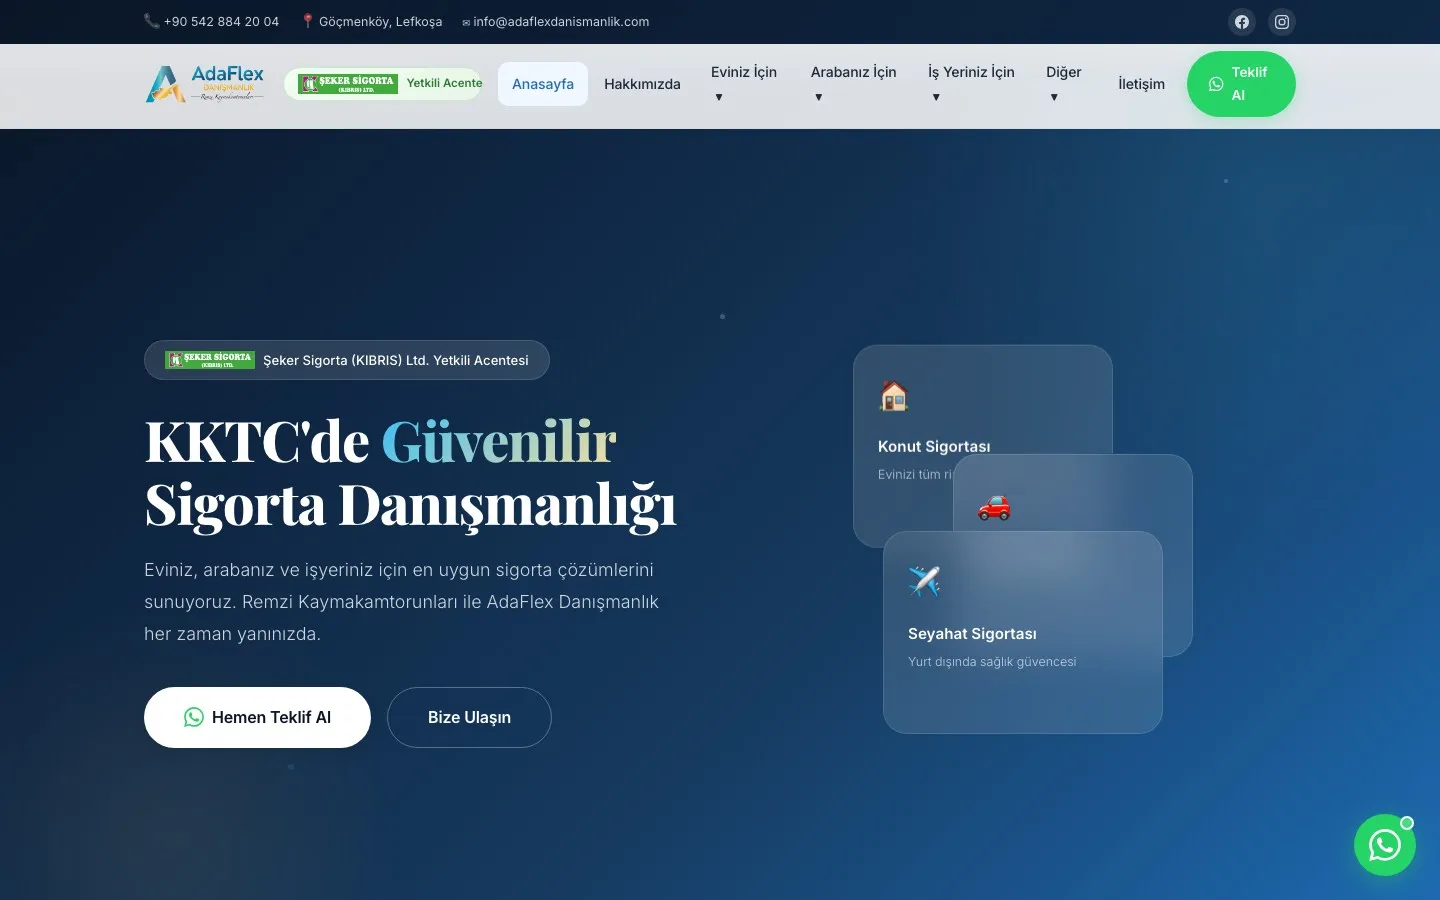Click the Şeker Sigorta Yetkili Acente badge
This screenshot has height=900, width=1440.
384,84
